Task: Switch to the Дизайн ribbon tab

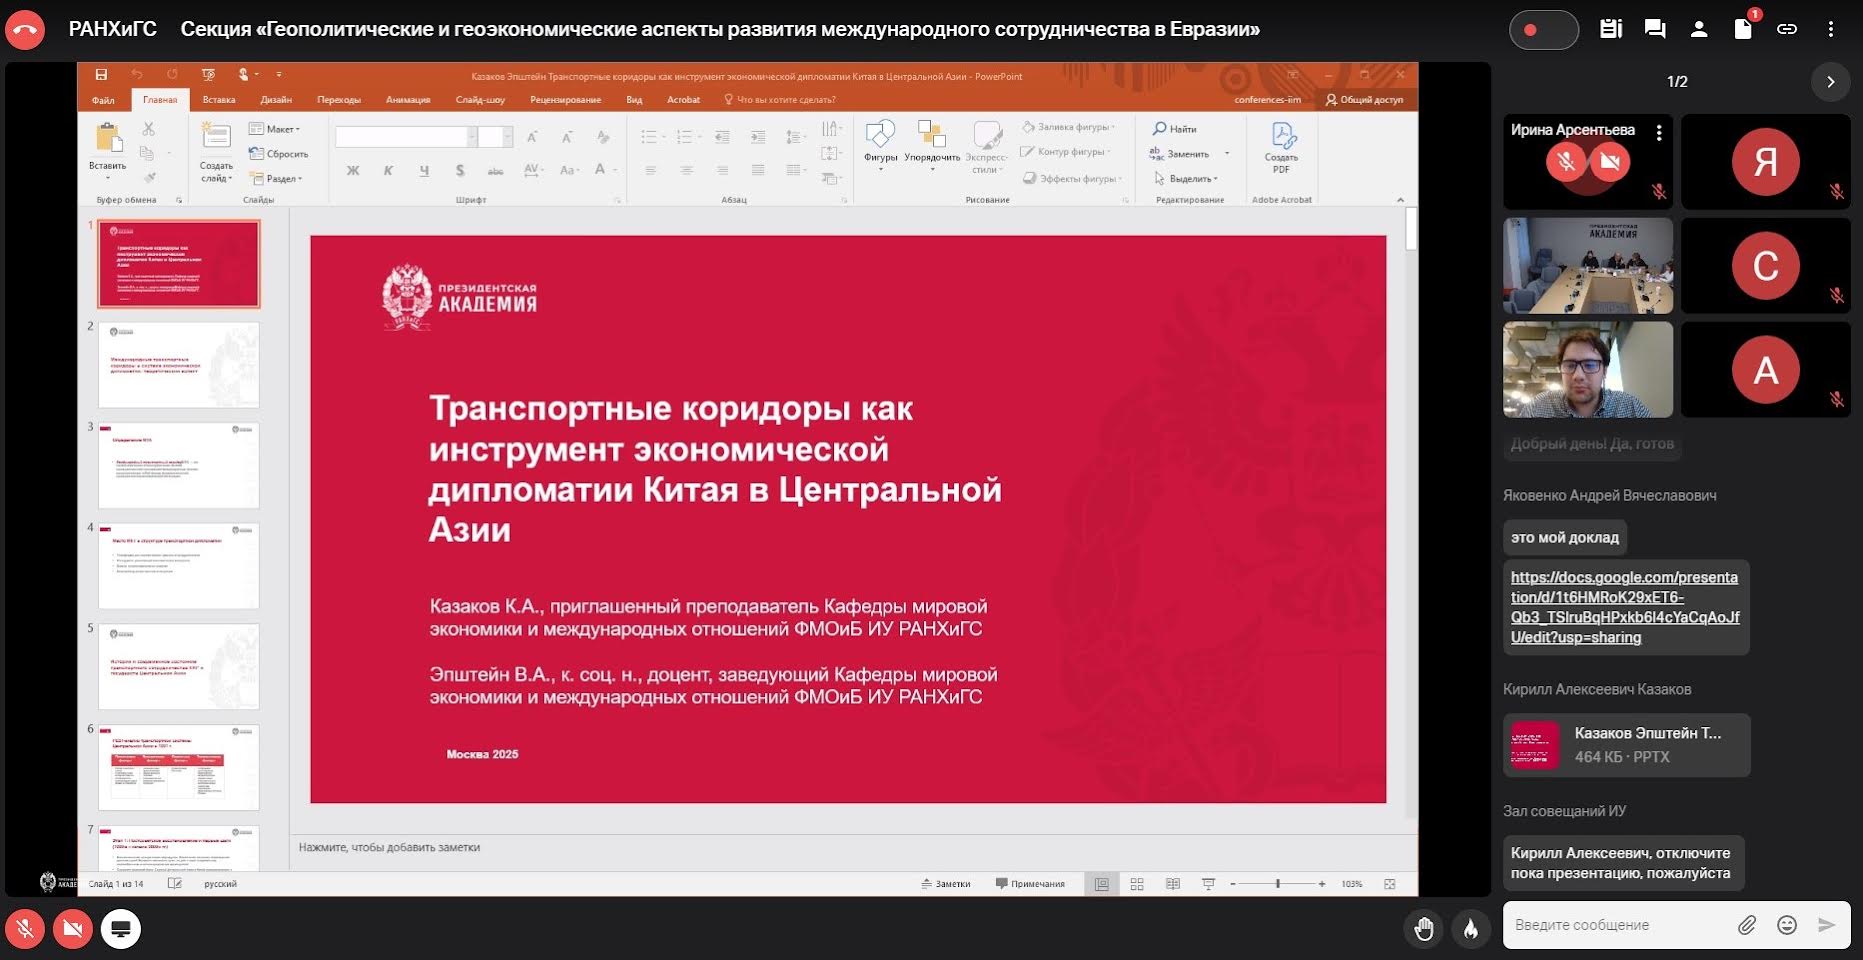Action: [276, 100]
